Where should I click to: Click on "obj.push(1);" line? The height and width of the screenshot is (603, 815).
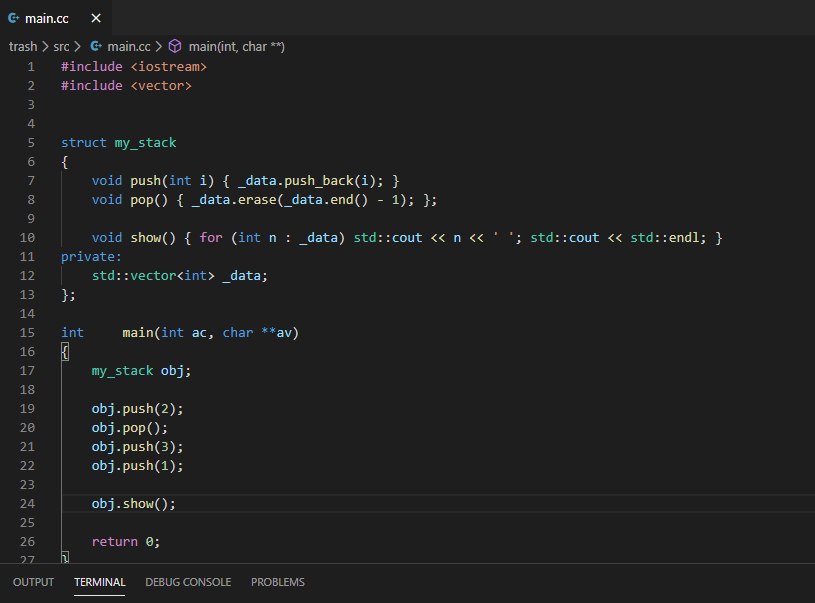click(x=137, y=466)
